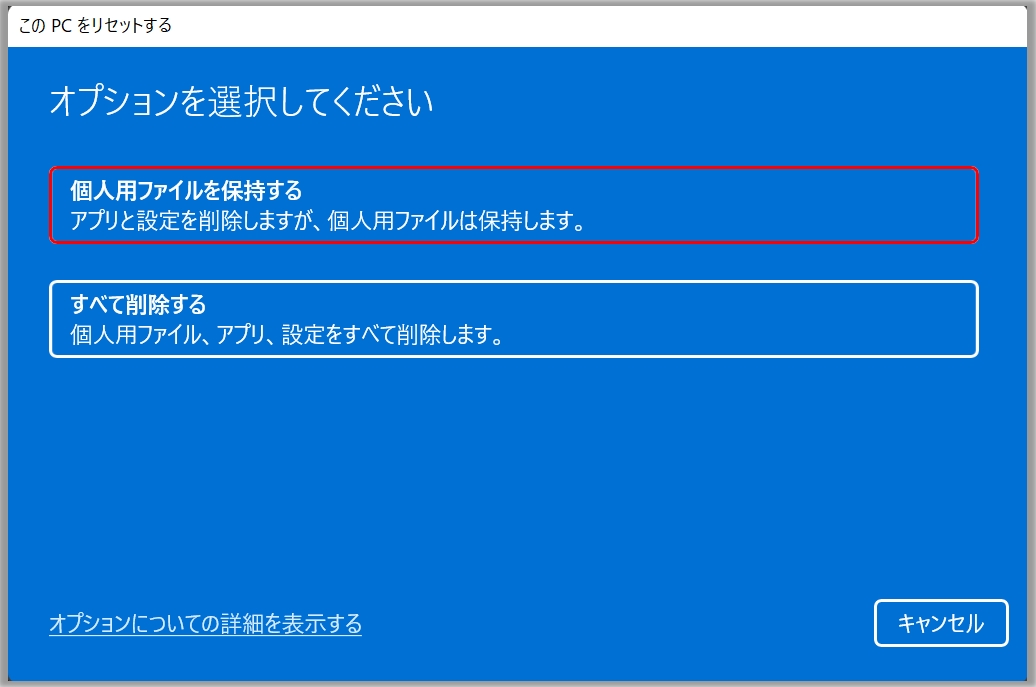Remove all personal files, apps, and settings
1036x687 pixels.
click(x=513, y=319)
